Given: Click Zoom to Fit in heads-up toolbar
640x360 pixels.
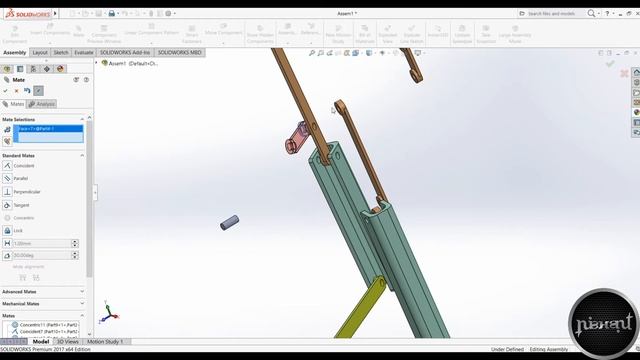Looking at the screenshot, I should (312, 53).
